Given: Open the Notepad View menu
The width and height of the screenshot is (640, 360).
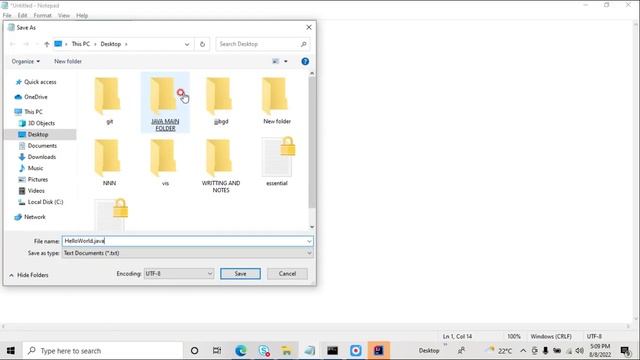Looking at the screenshot, I should click(x=64, y=16).
